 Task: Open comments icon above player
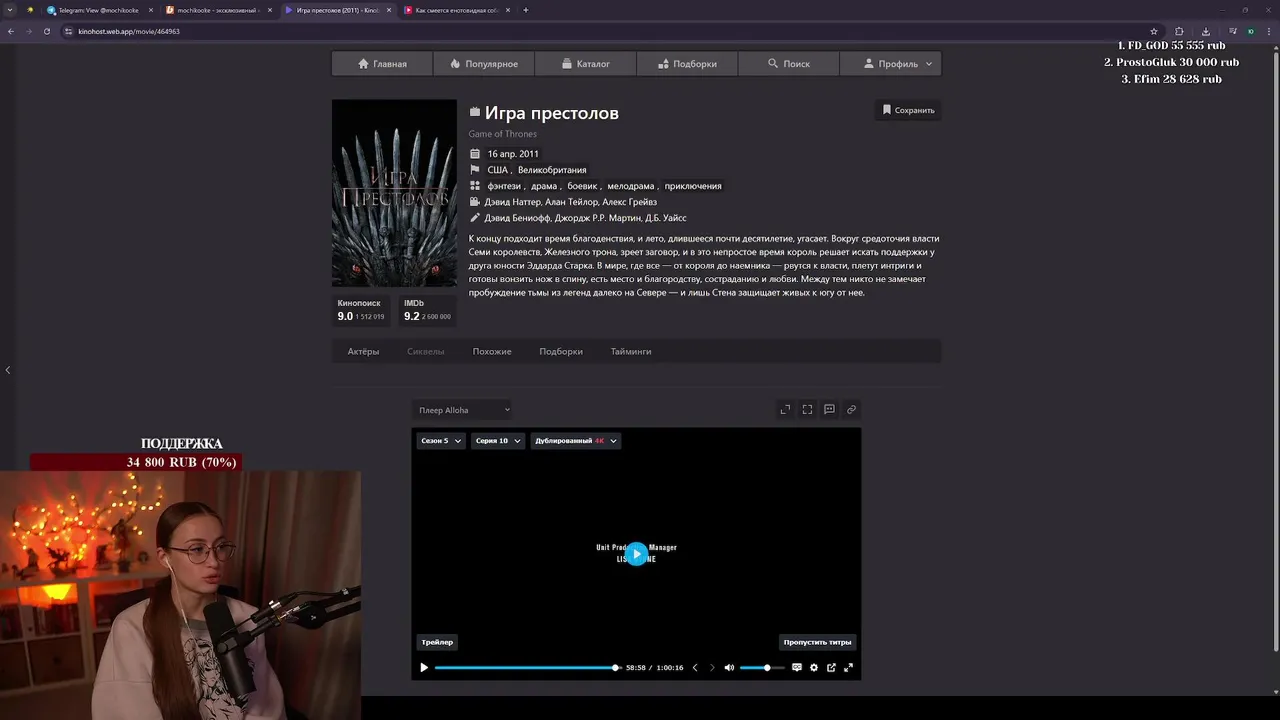click(x=829, y=409)
